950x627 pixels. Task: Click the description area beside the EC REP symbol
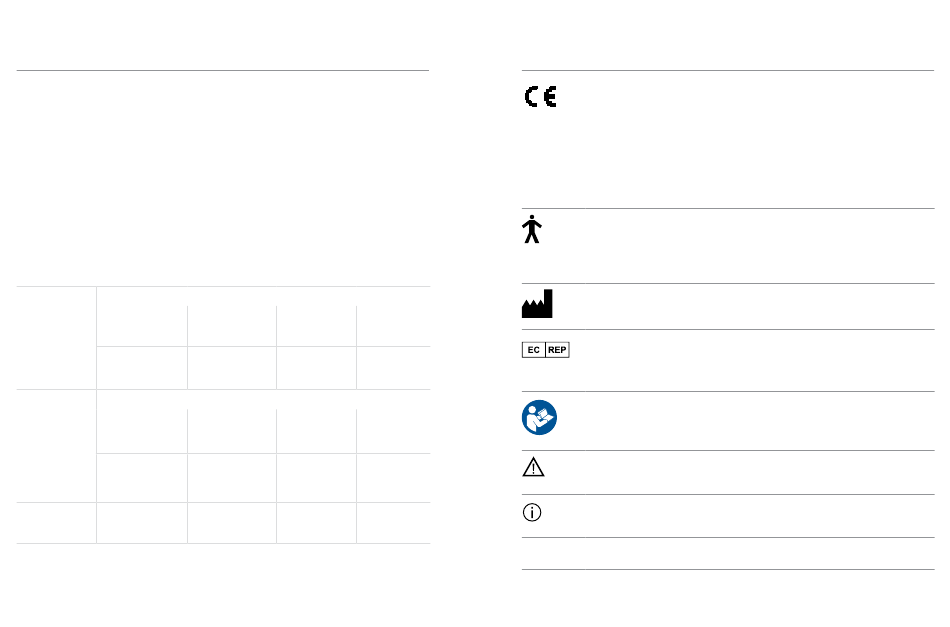(760, 360)
